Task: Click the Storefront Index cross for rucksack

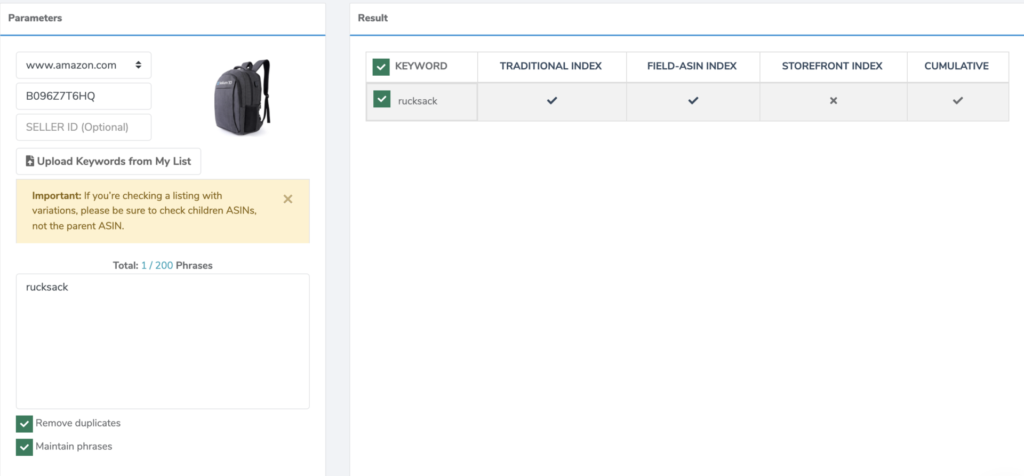Action: click(832, 101)
